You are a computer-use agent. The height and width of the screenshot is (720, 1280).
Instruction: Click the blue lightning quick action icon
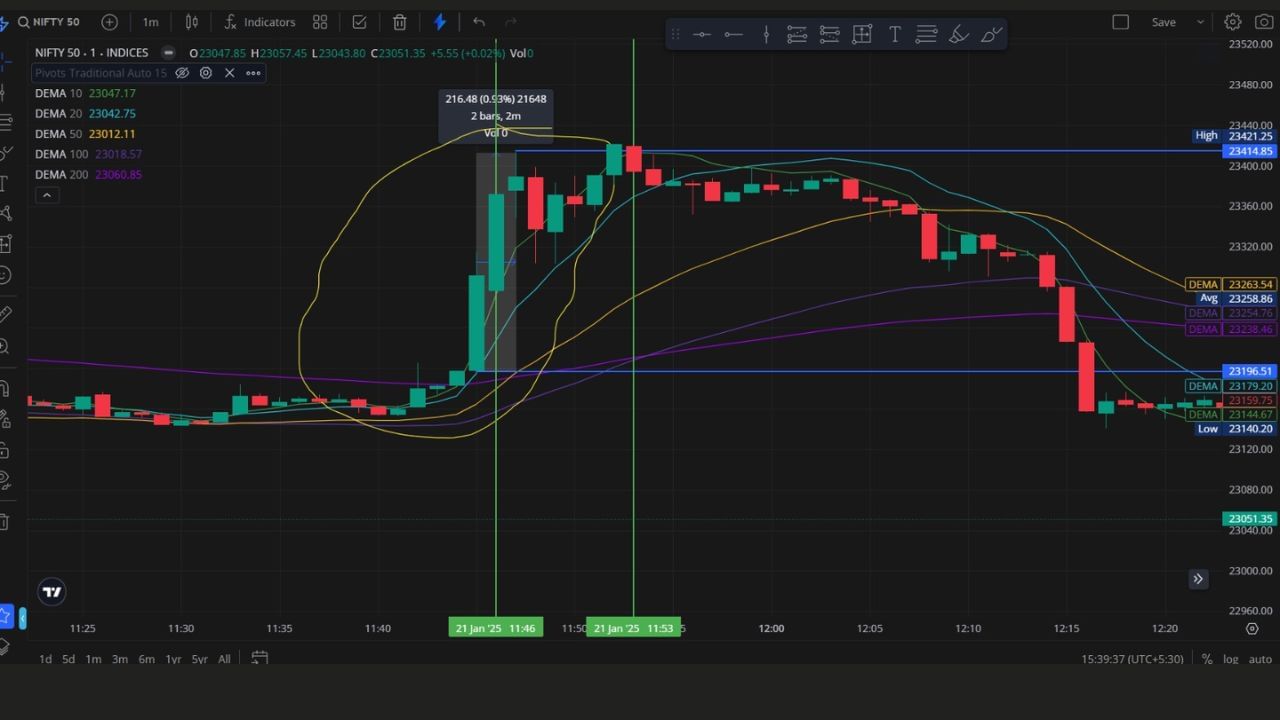(440, 22)
